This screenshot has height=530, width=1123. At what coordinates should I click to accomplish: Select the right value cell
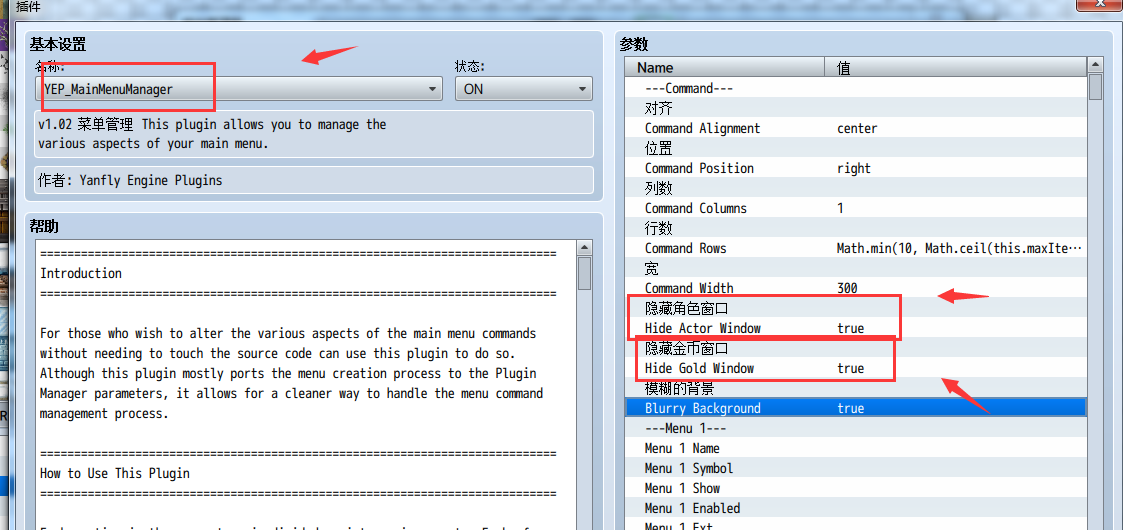(x=854, y=169)
